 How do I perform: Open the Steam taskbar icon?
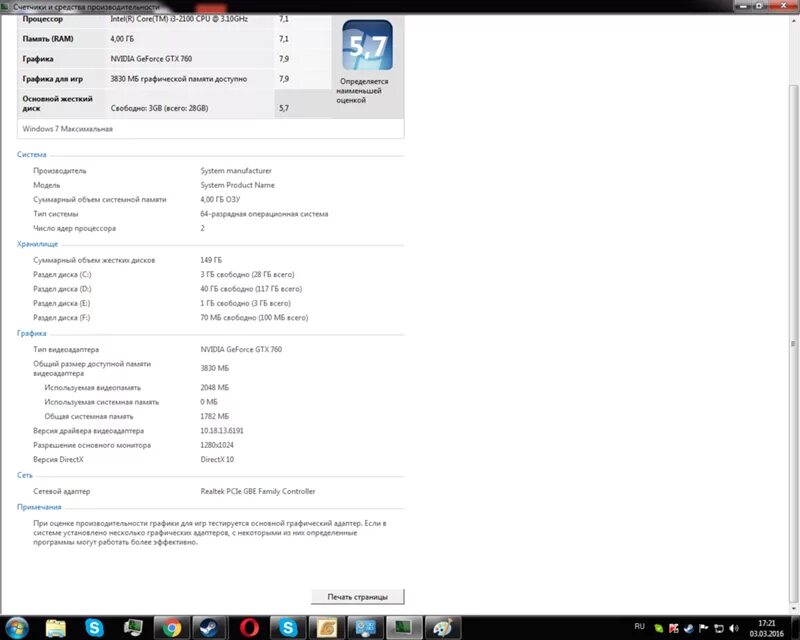click(208, 628)
